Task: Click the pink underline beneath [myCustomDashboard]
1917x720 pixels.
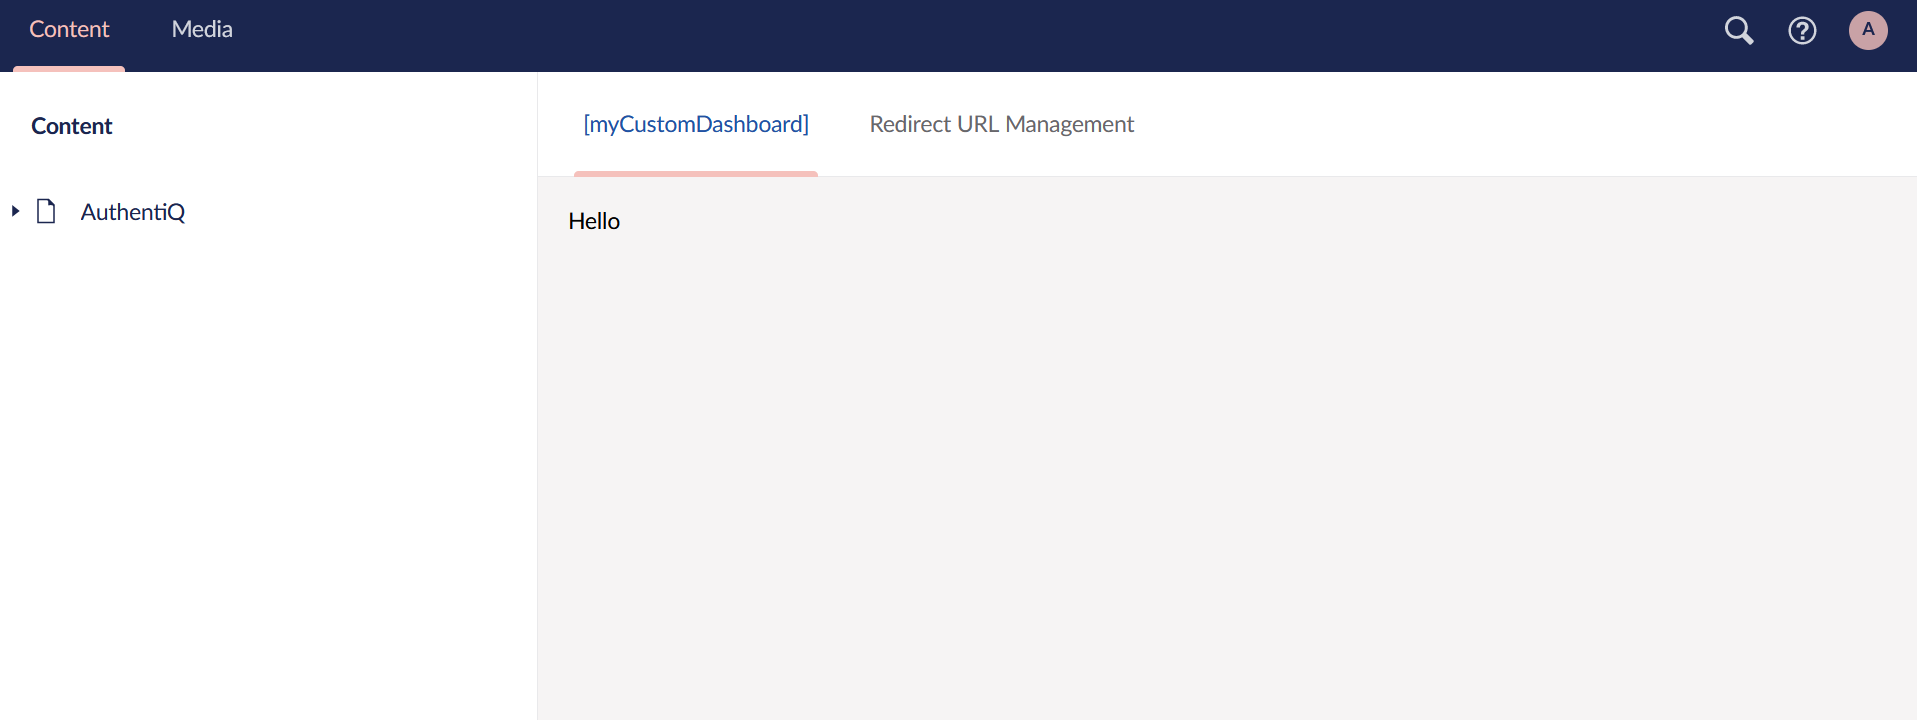Action: 696,174
